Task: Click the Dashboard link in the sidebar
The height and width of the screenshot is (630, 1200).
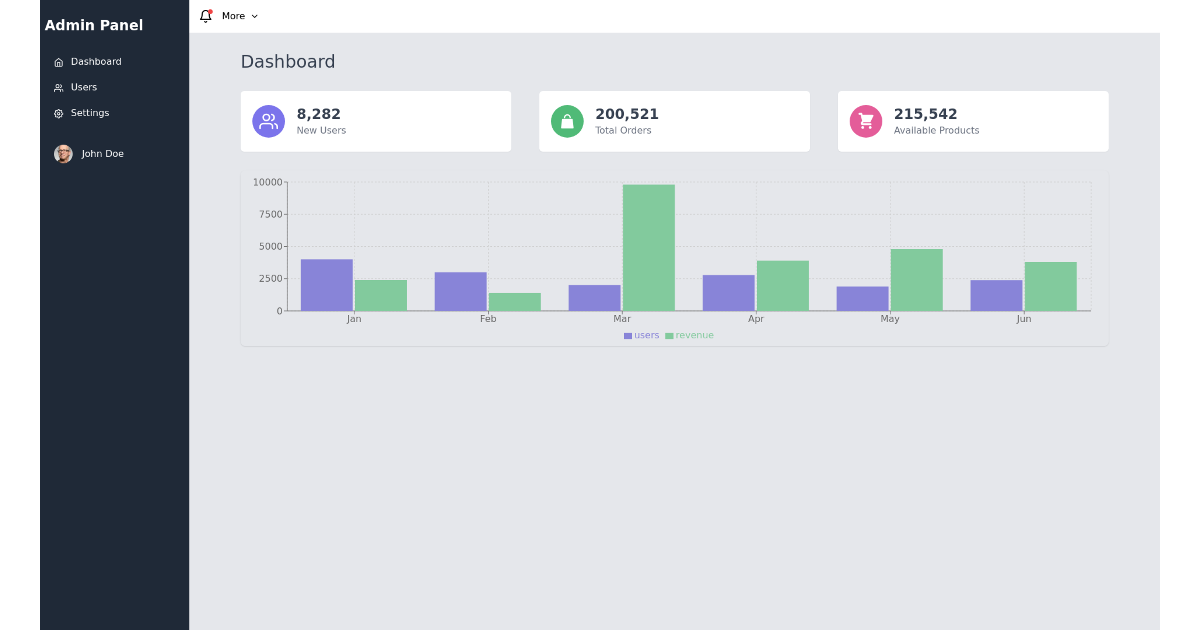Action: 95,61
